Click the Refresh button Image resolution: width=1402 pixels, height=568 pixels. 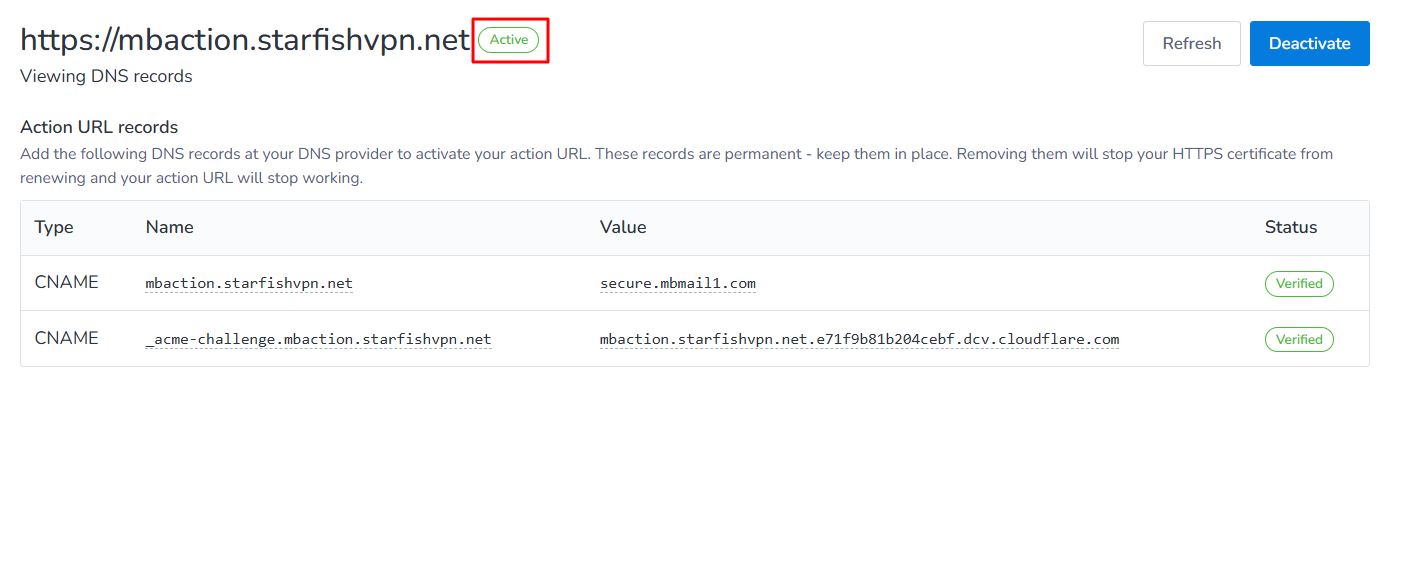[1192, 44]
